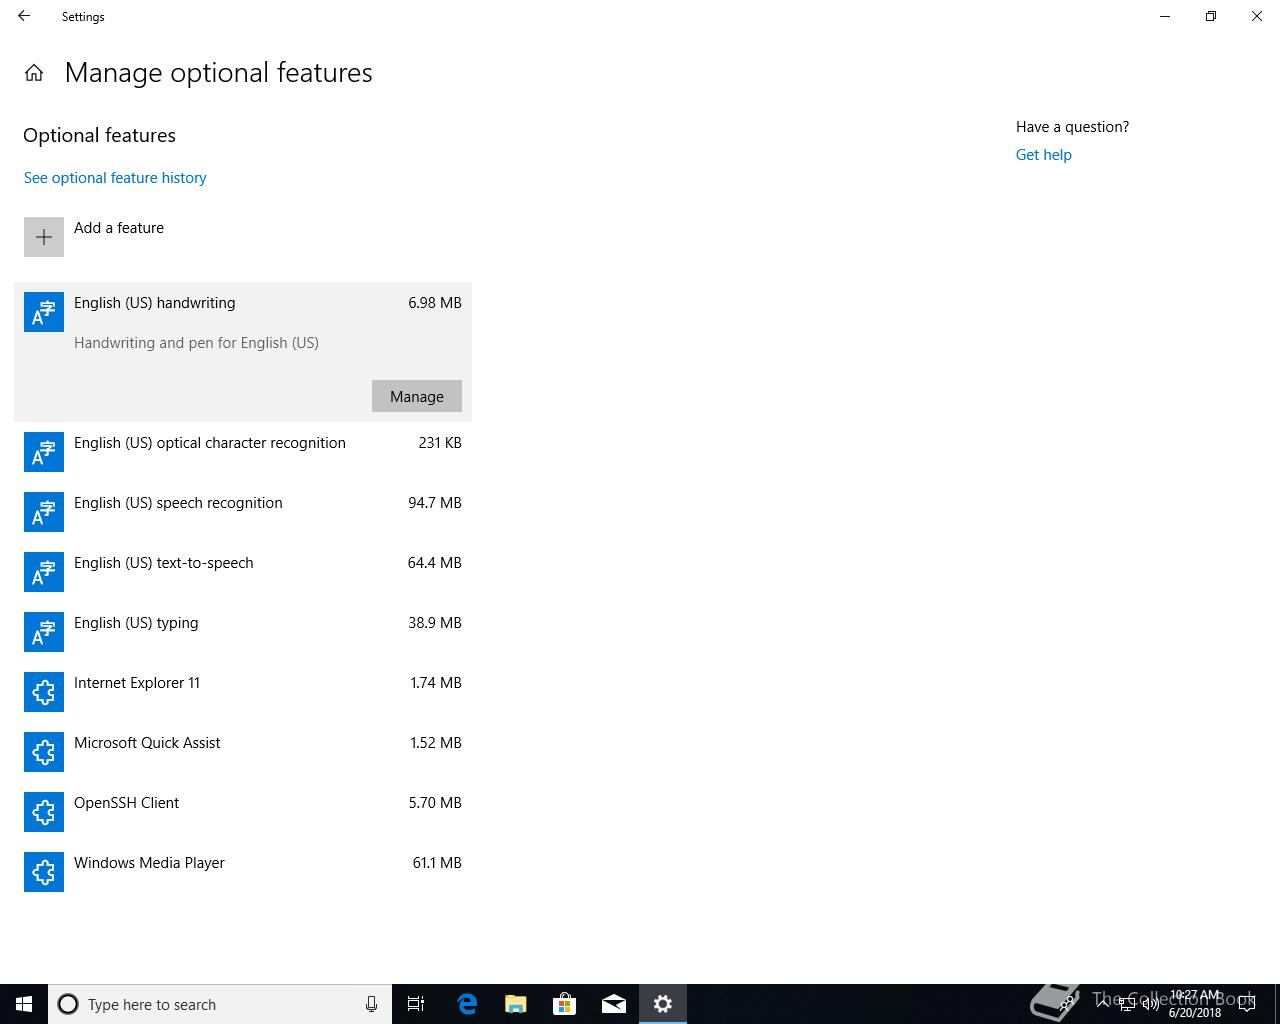Viewport: 1280px width, 1024px height.
Task: Click the 61.1 MB size value
Action: pyautogui.click(x=437, y=863)
